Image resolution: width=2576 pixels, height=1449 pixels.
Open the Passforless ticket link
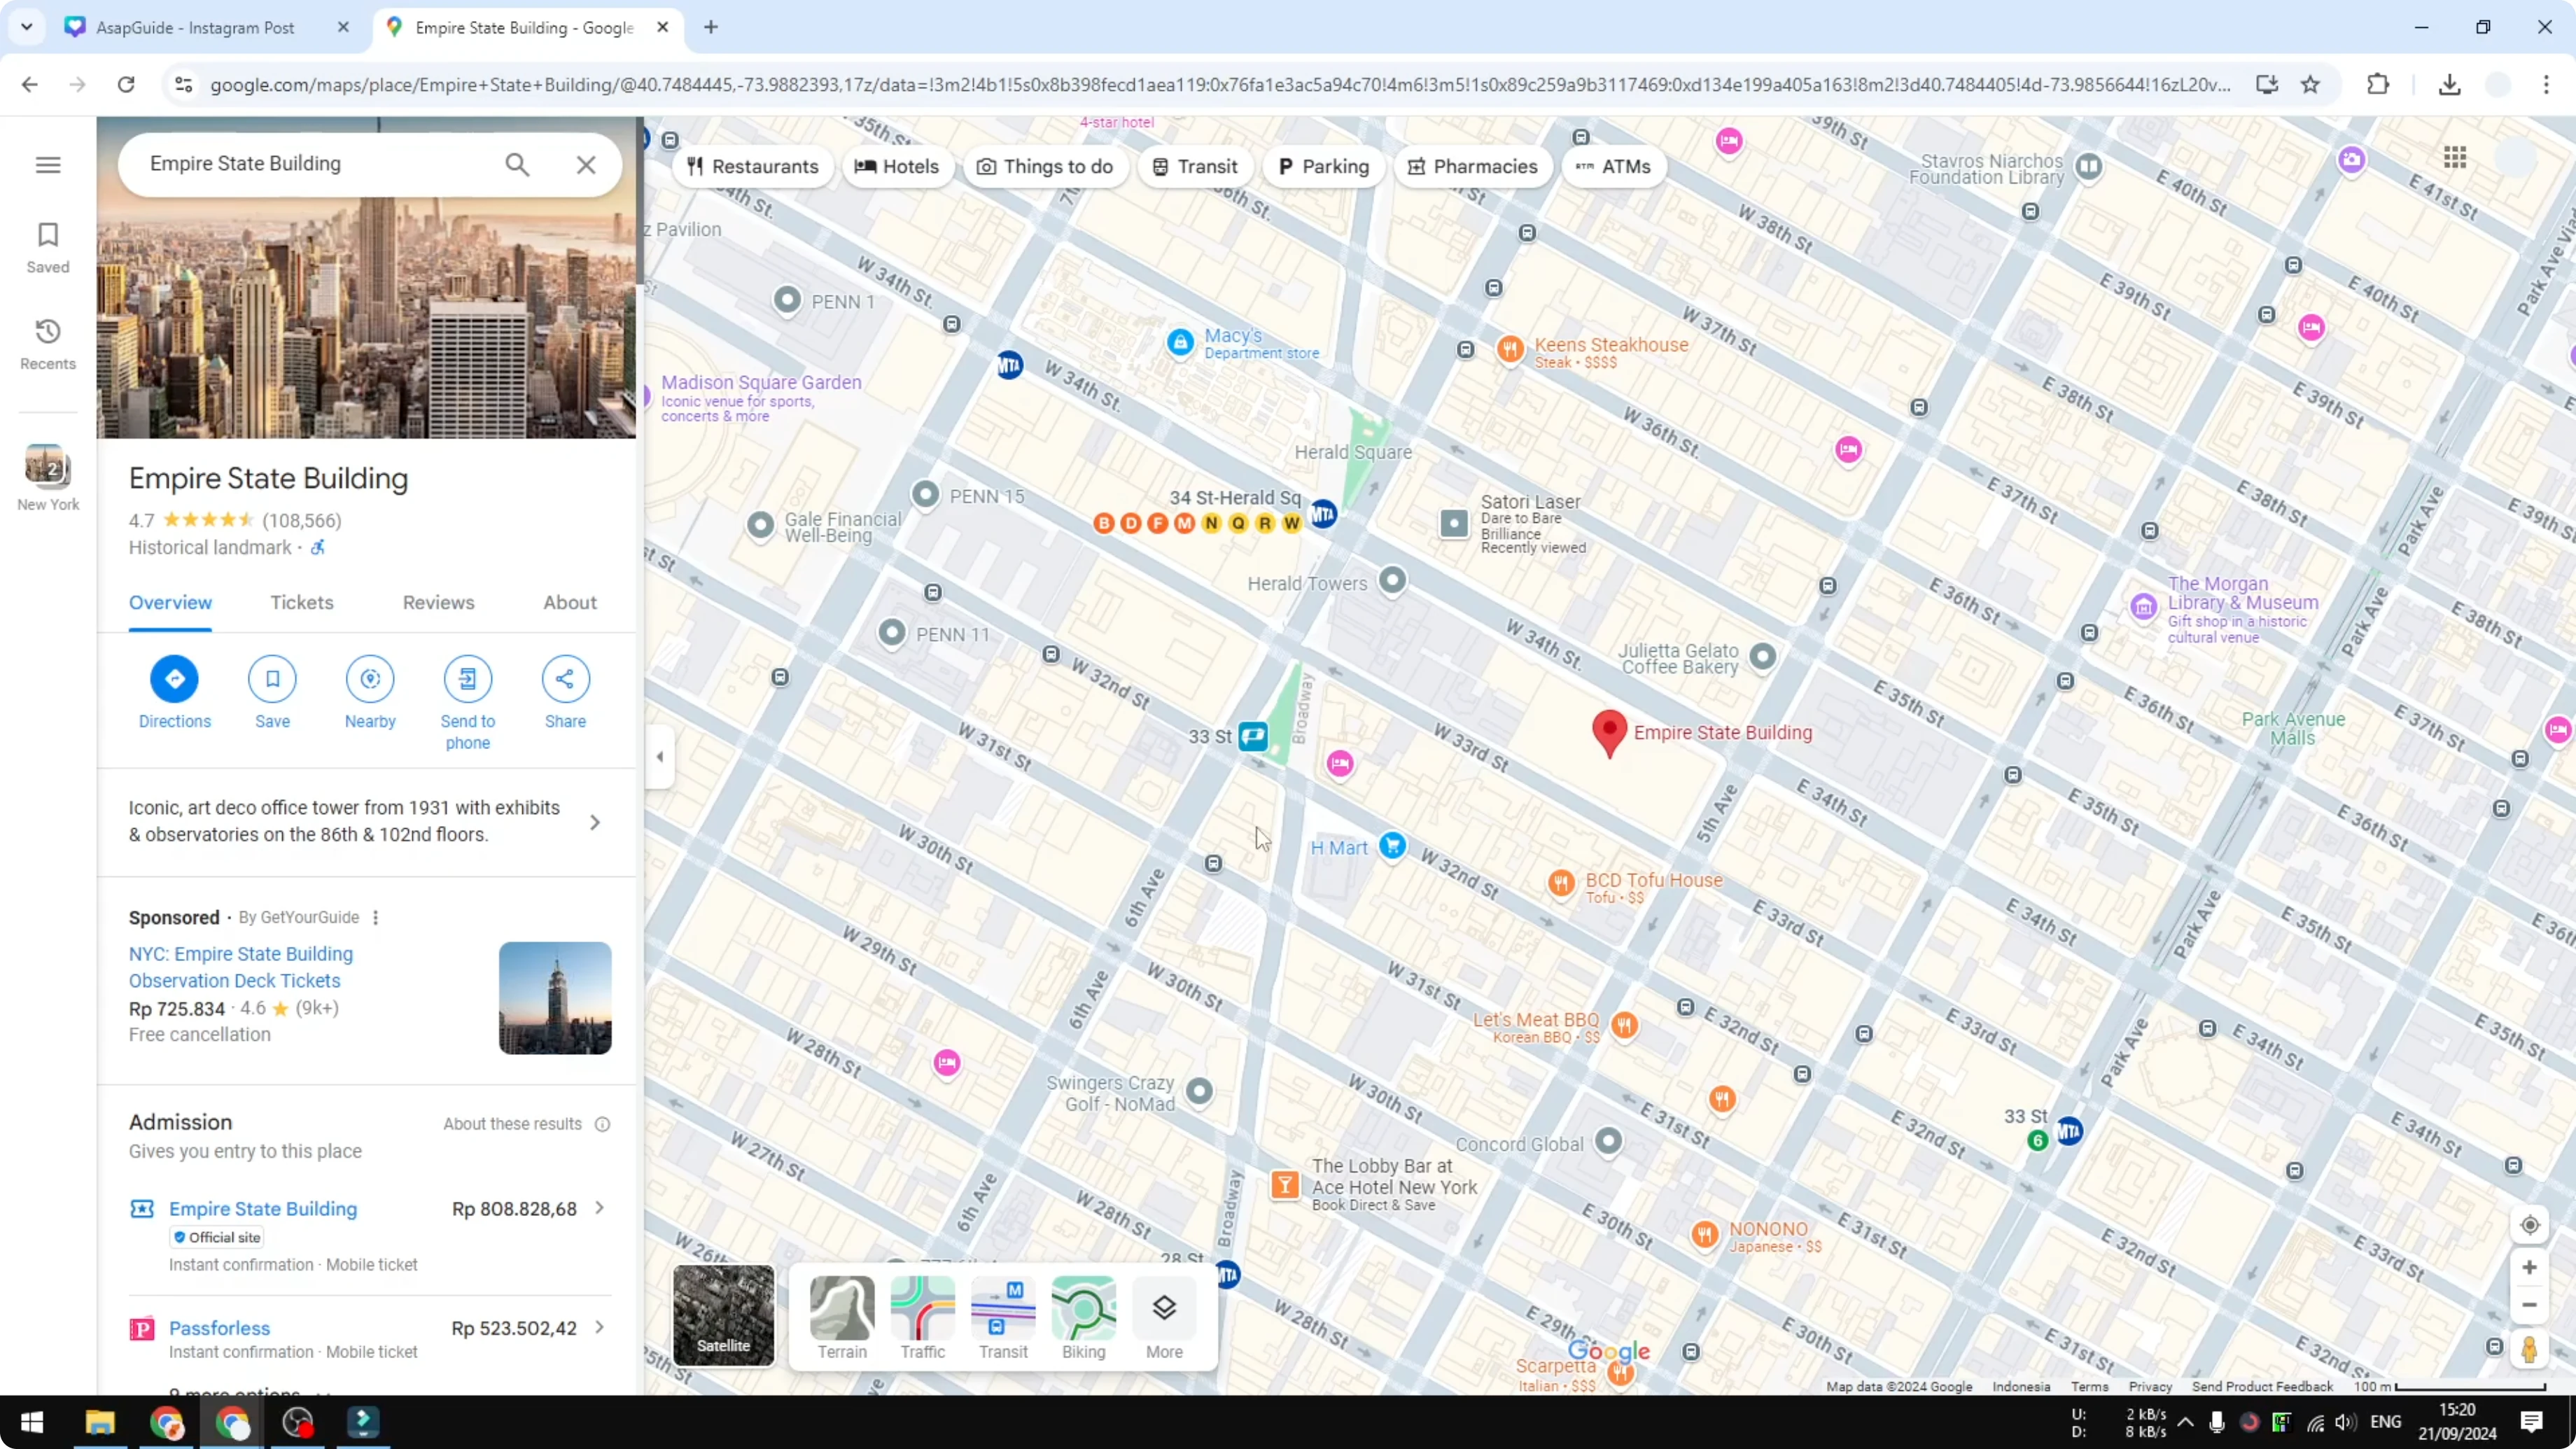point(219,1328)
